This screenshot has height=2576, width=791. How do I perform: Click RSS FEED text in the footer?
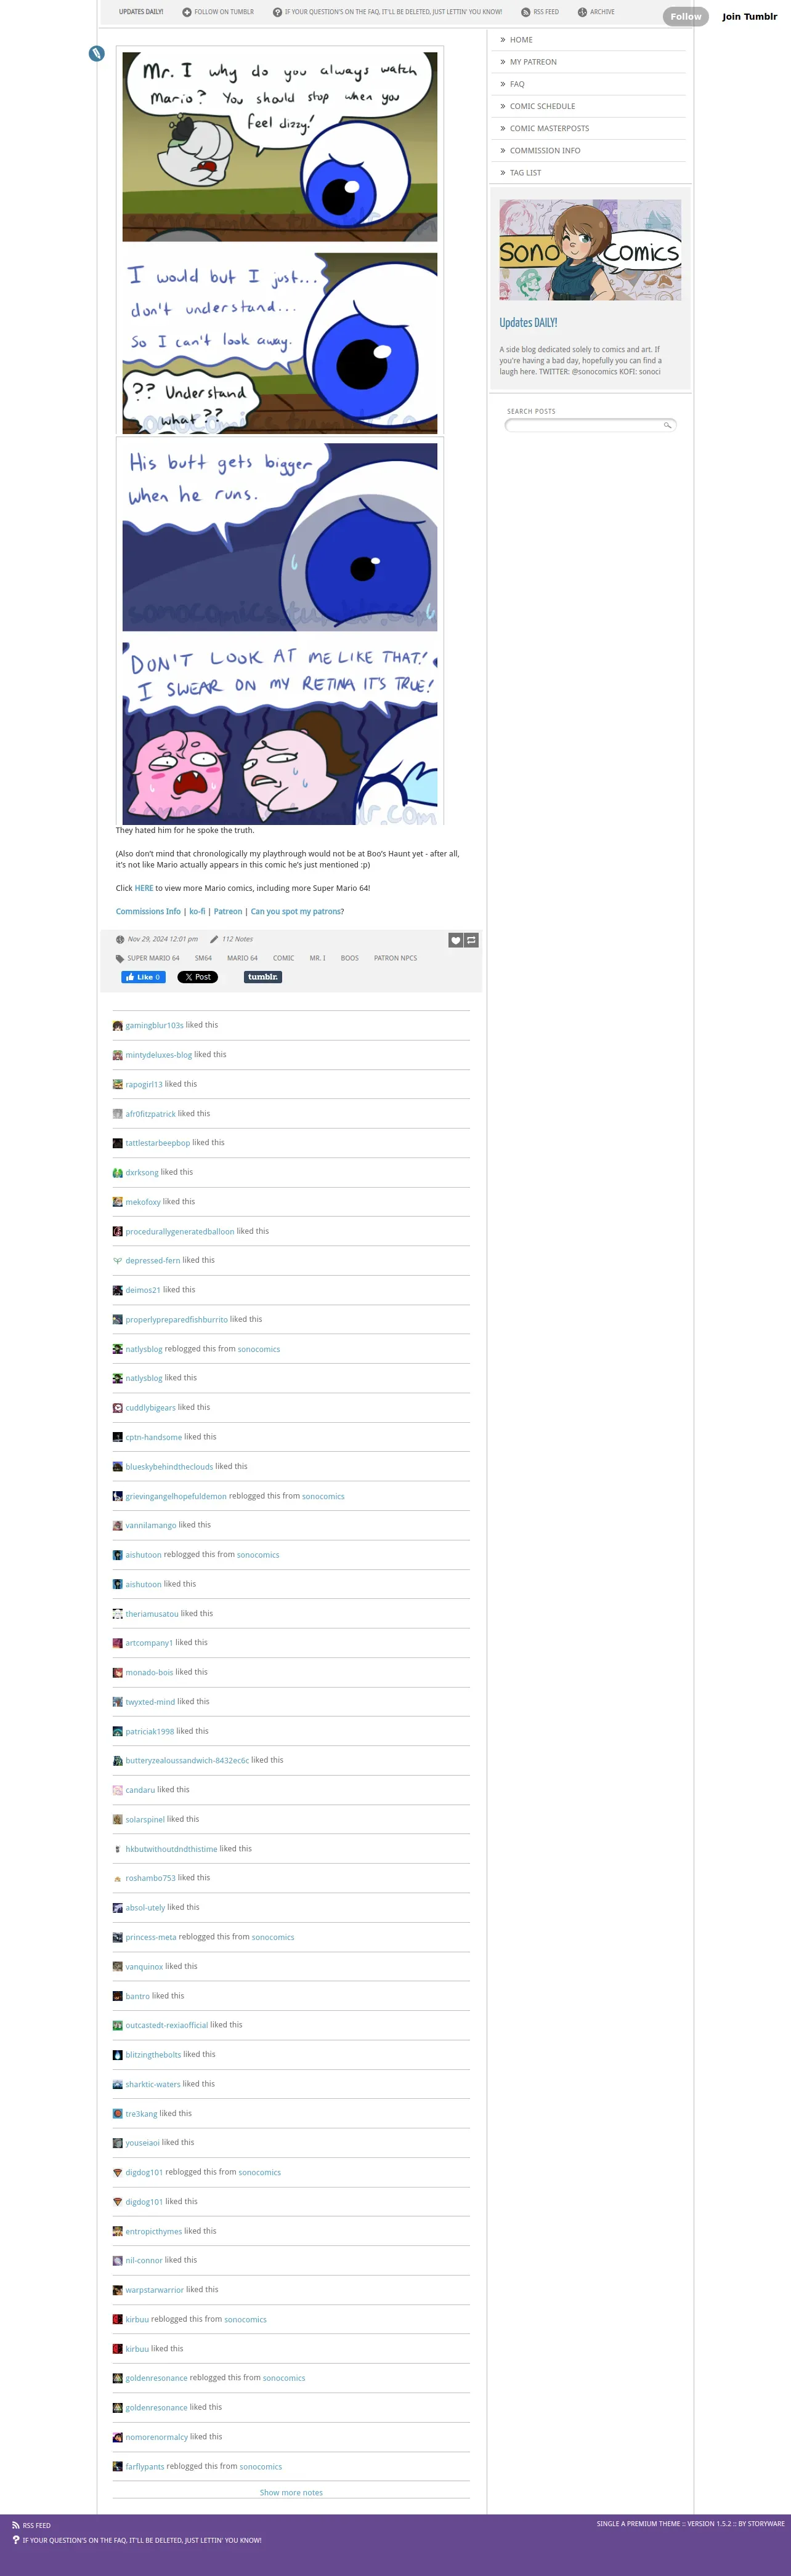[x=36, y=2525]
